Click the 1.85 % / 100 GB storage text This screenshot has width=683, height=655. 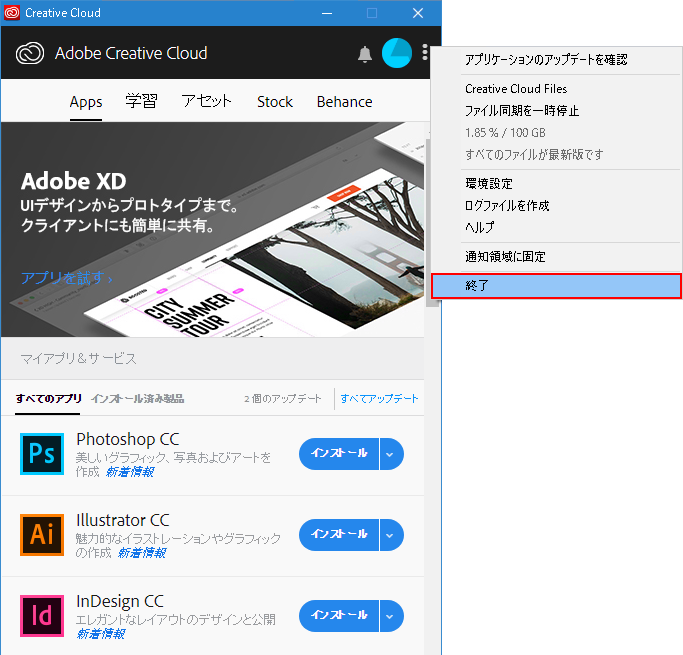pos(505,132)
